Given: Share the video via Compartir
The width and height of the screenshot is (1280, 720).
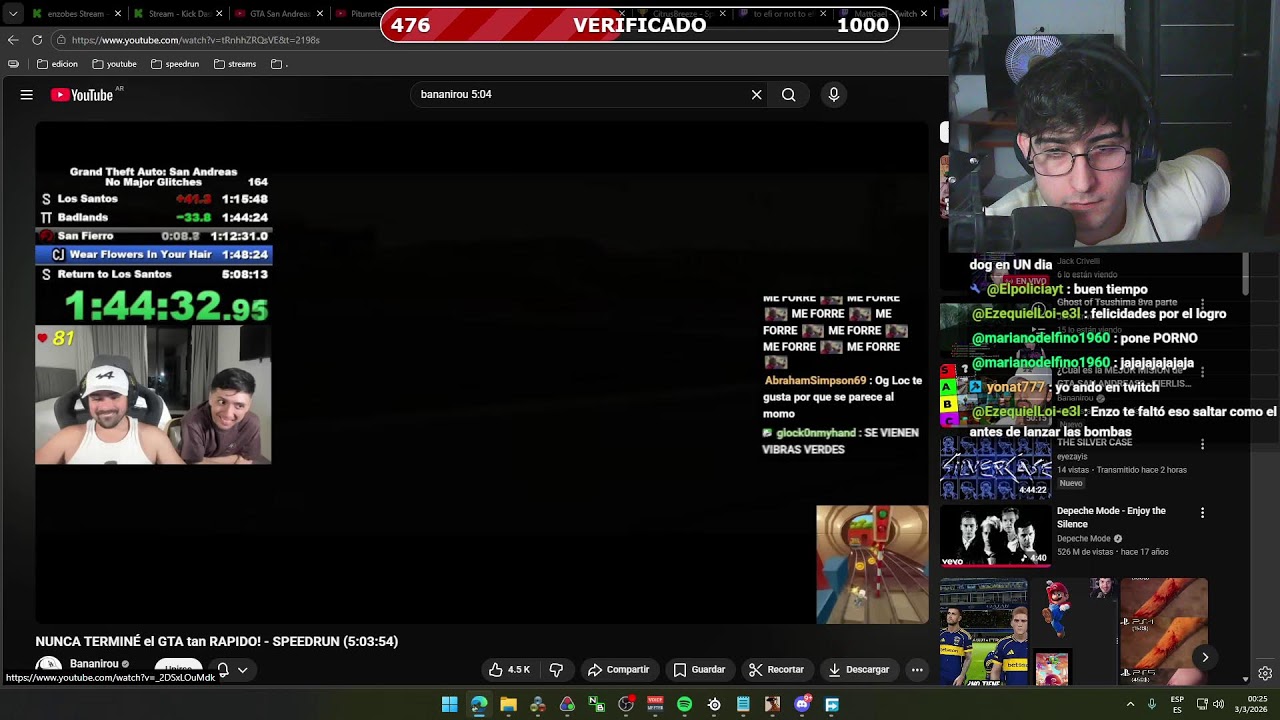Looking at the screenshot, I should 619,670.
